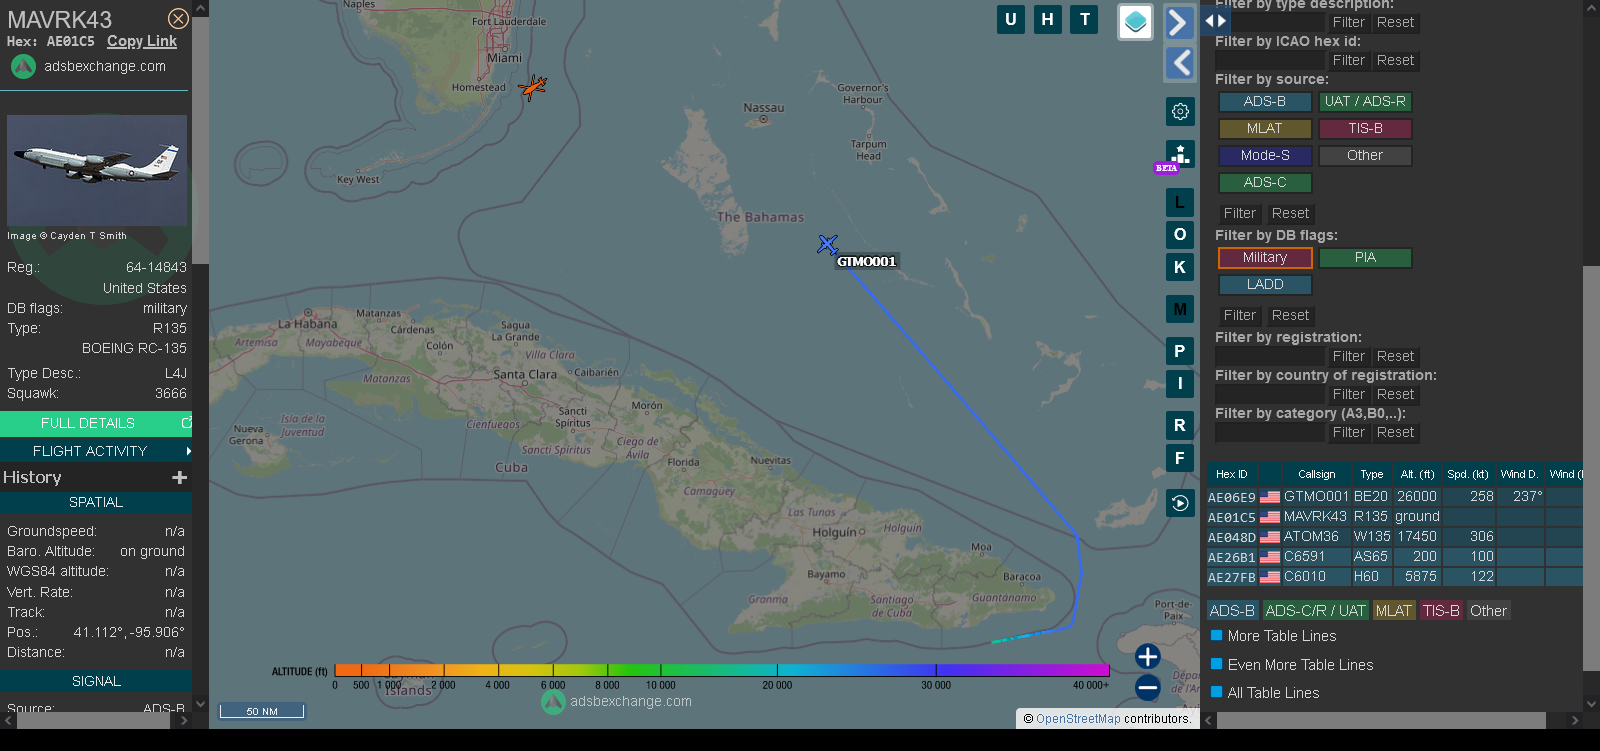Toggle the T map button
Image resolution: width=1600 pixels, height=751 pixels.
click(1084, 19)
